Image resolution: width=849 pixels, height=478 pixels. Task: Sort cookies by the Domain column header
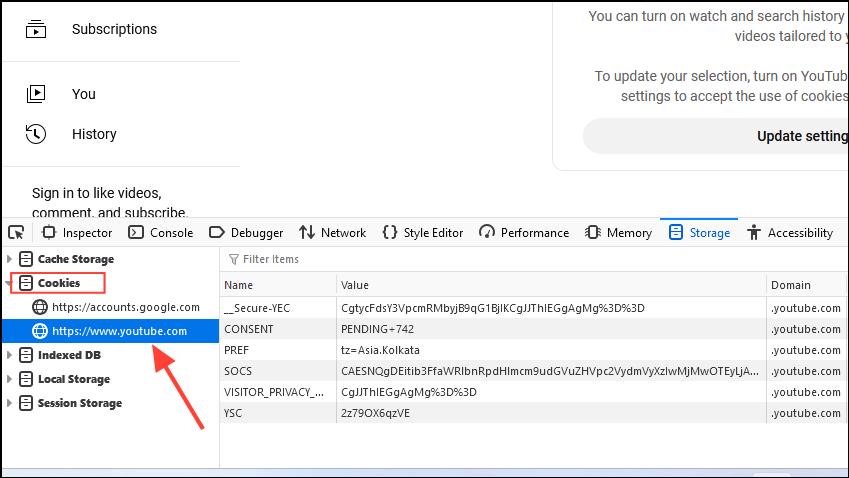(807, 285)
